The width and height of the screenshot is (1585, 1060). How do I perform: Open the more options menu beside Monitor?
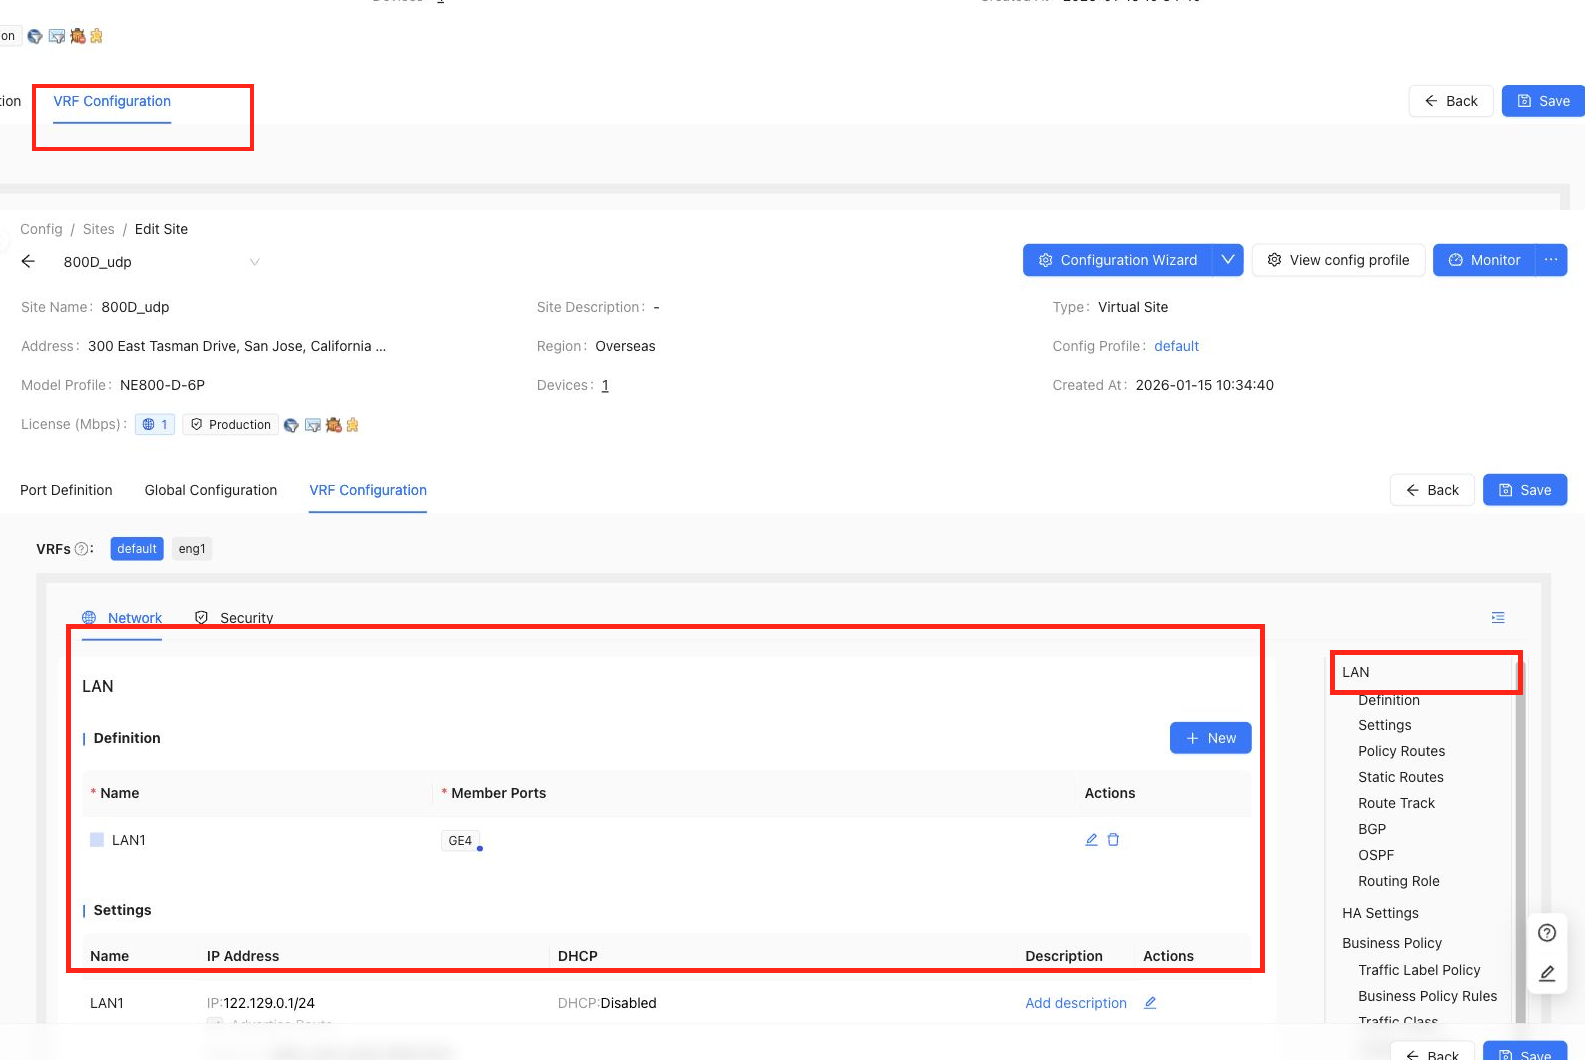tap(1551, 260)
